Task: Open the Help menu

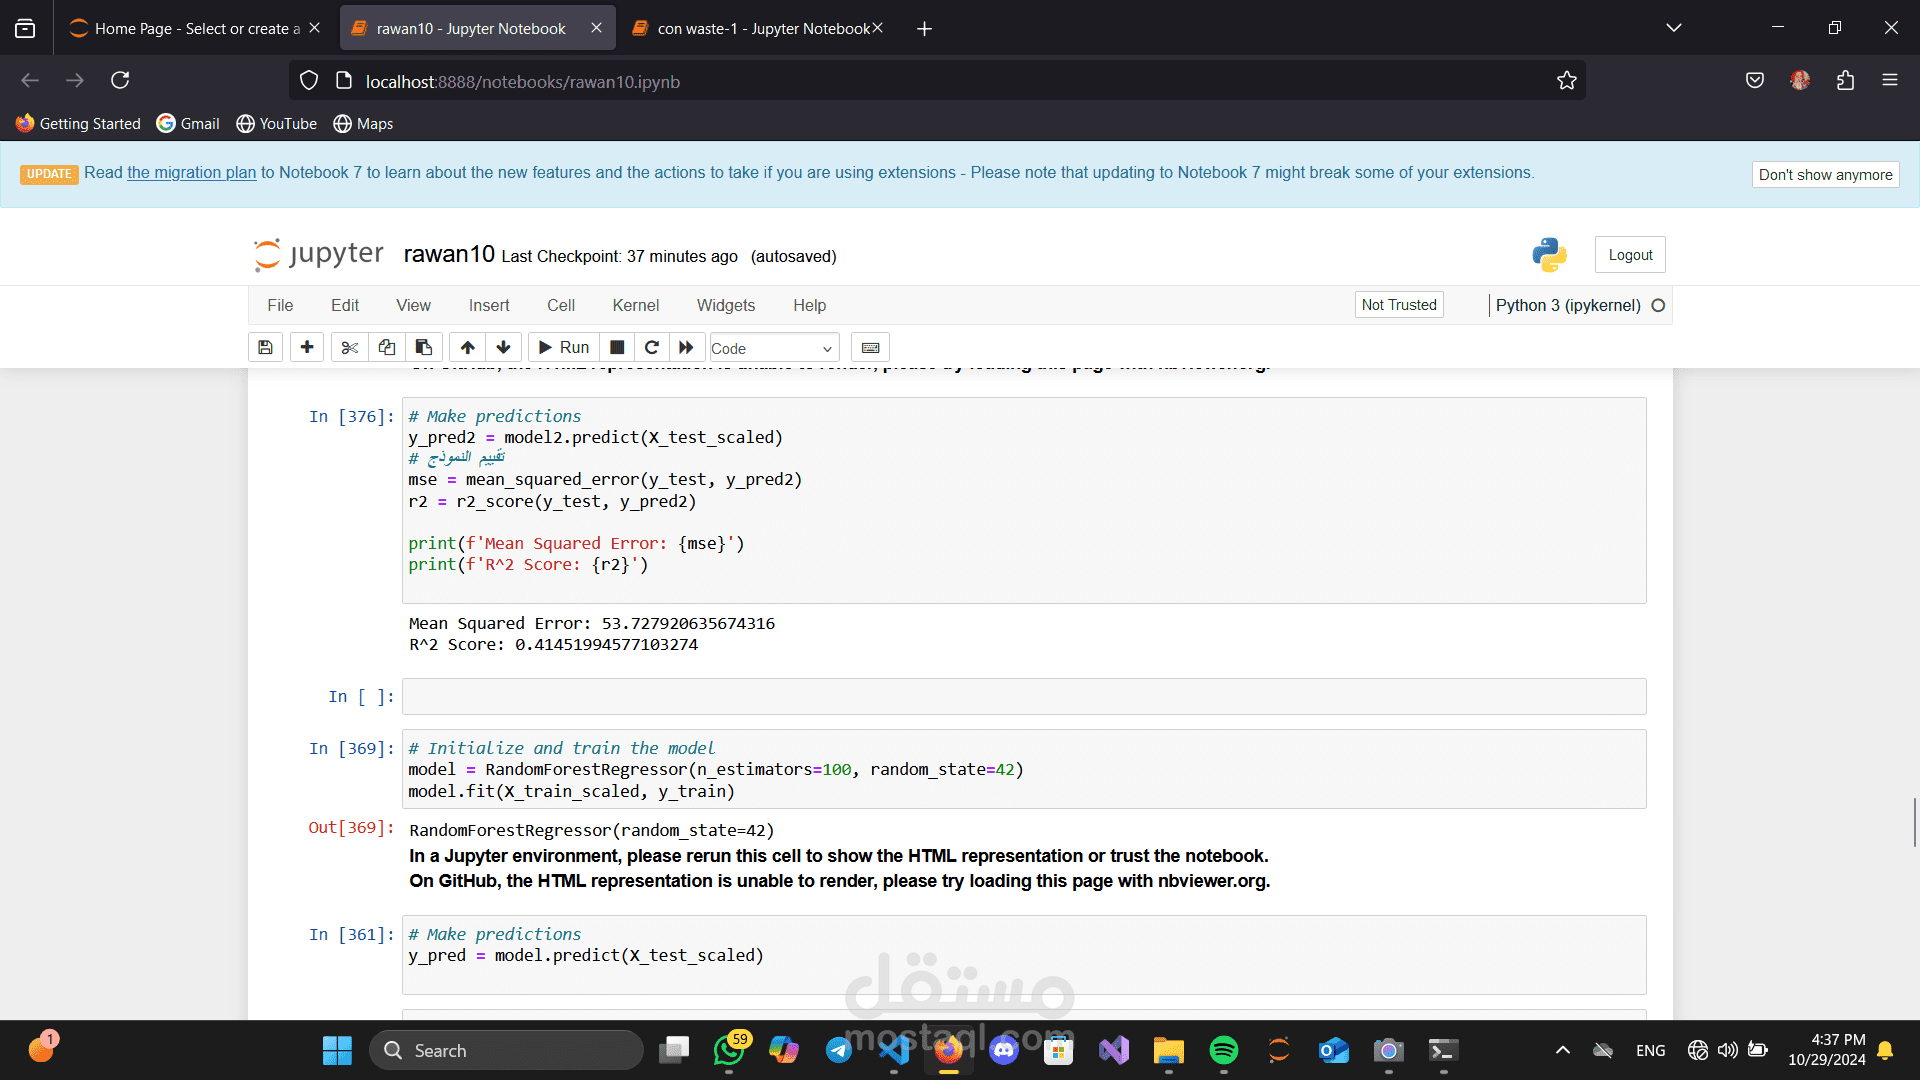Action: point(810,305)
